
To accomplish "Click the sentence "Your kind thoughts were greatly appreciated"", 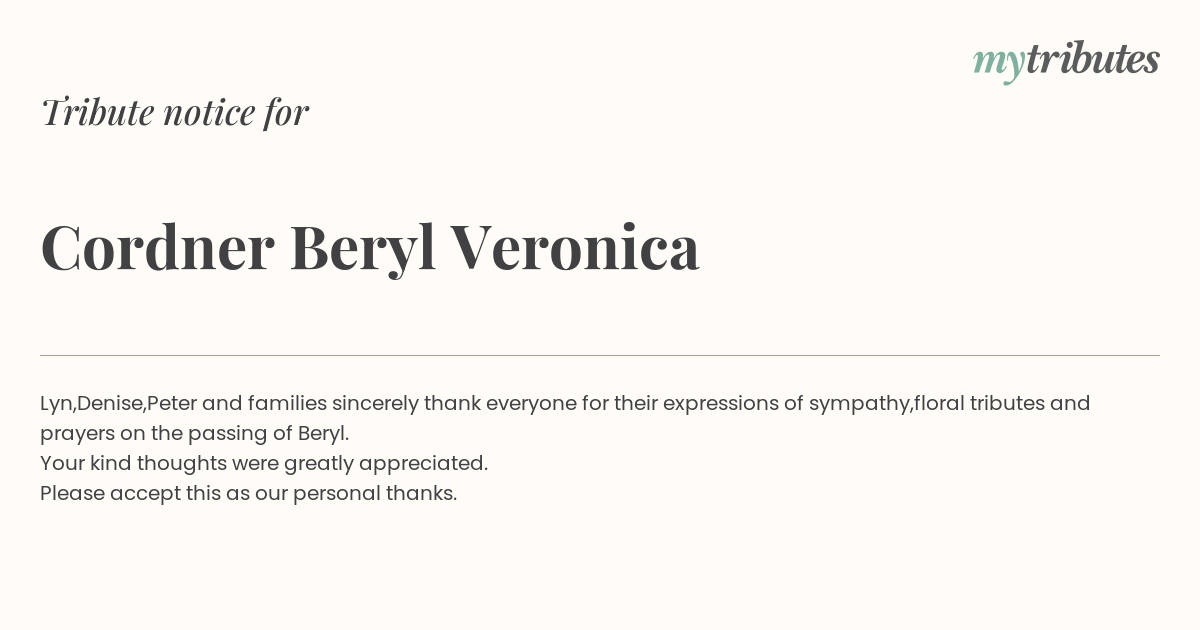I will tap(264, 464).
